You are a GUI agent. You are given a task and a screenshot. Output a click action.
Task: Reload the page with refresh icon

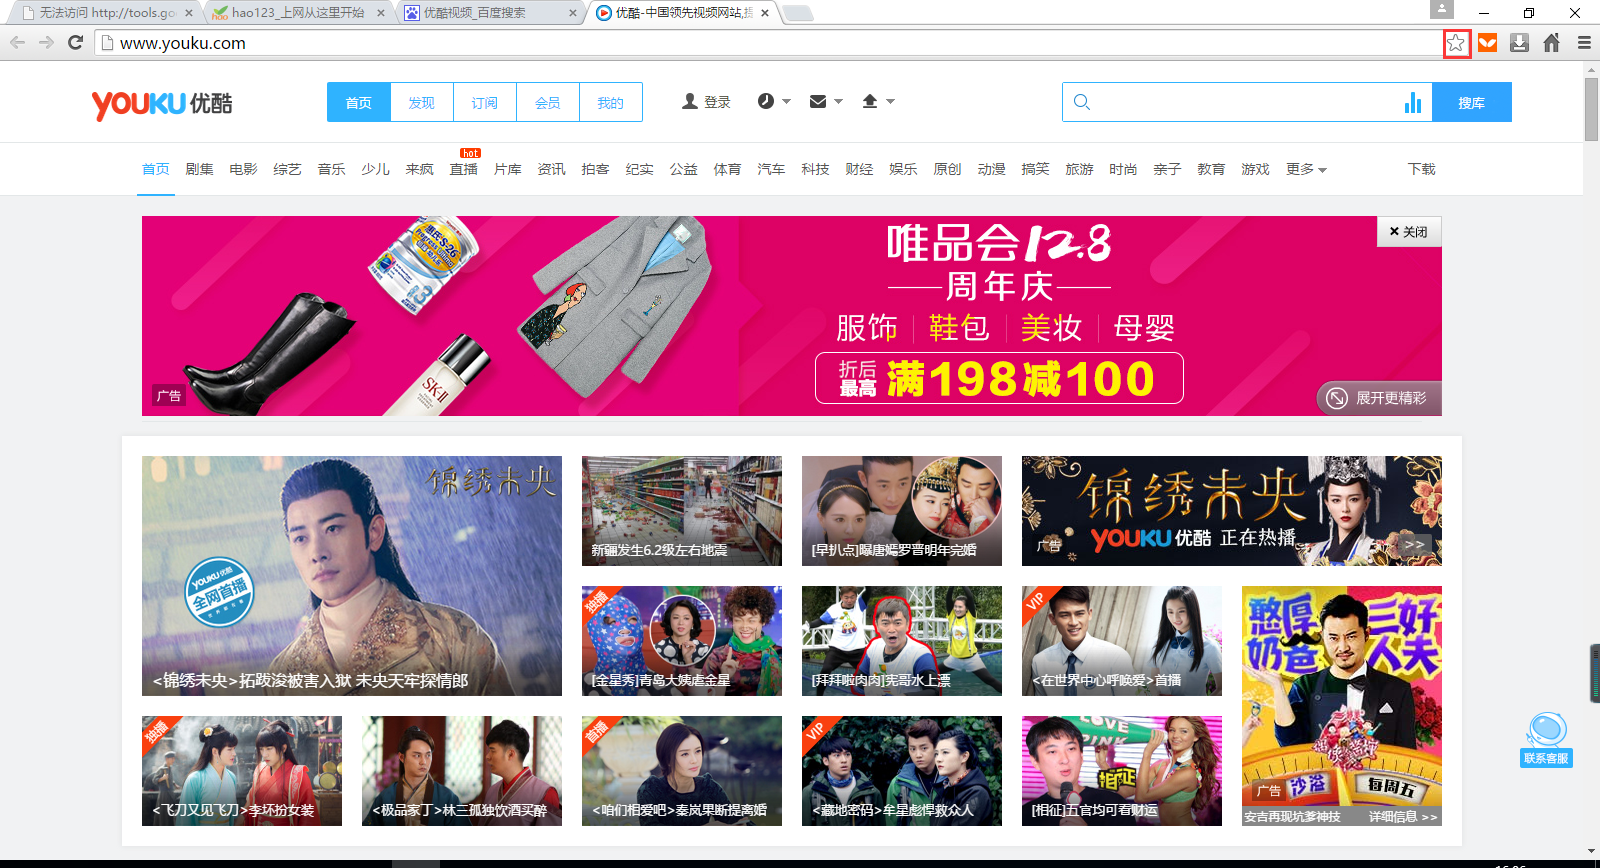pyautogui.click(x=75, y=42)
